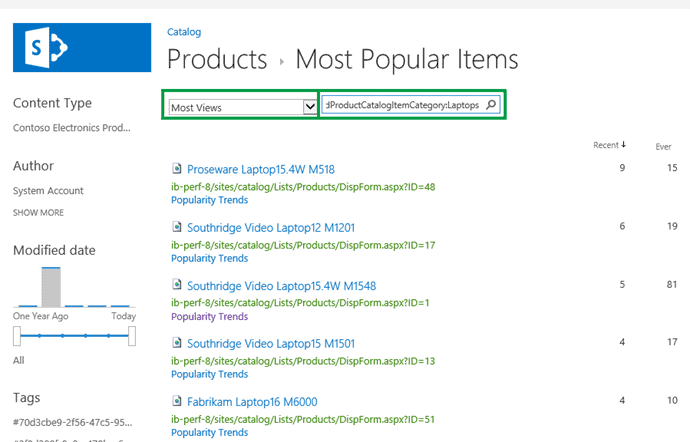Open the Catalog breadcrumb link
This screenshot has height=442, width=690.
click(184, 32)
